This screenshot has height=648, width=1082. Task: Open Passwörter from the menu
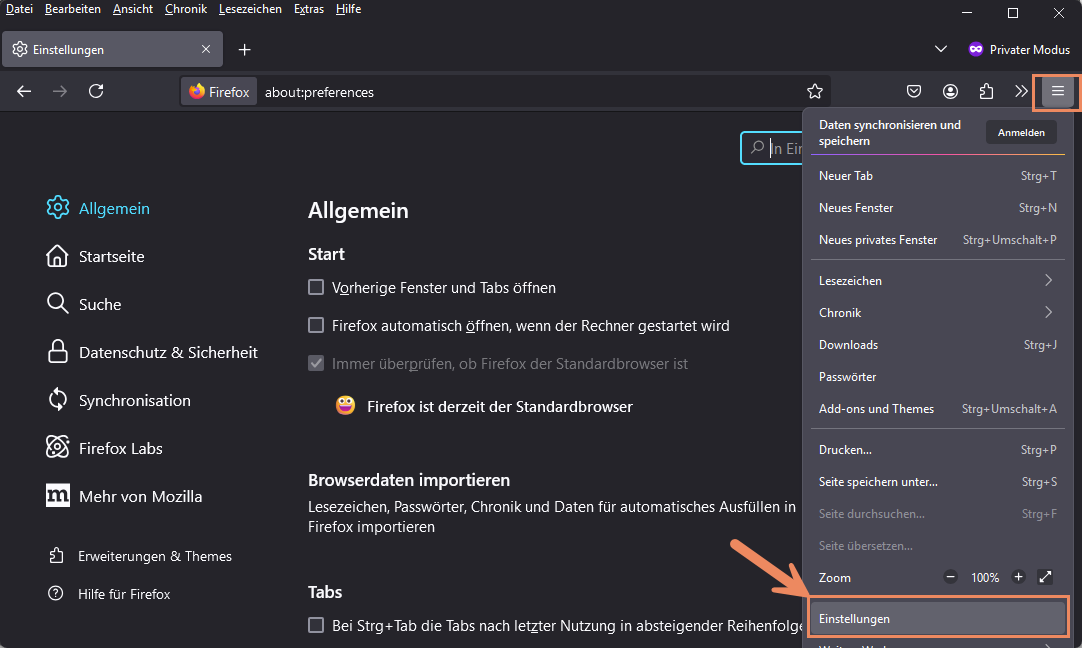coord(937,377)
